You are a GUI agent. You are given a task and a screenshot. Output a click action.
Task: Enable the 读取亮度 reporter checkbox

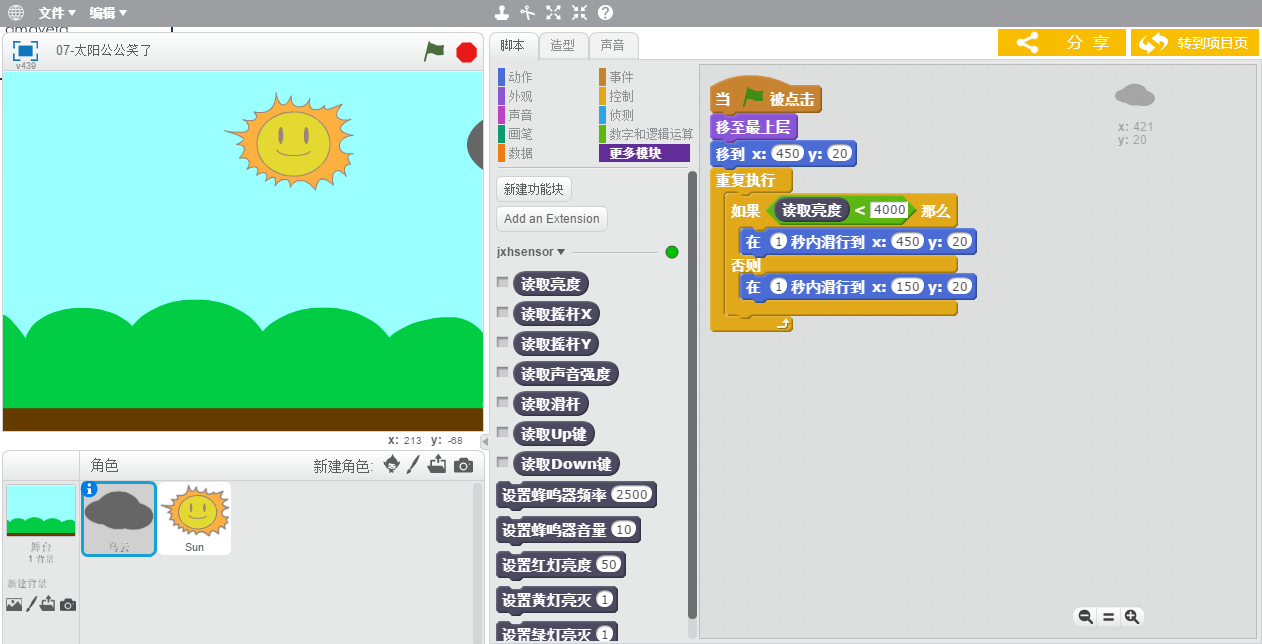click(503, 283)
